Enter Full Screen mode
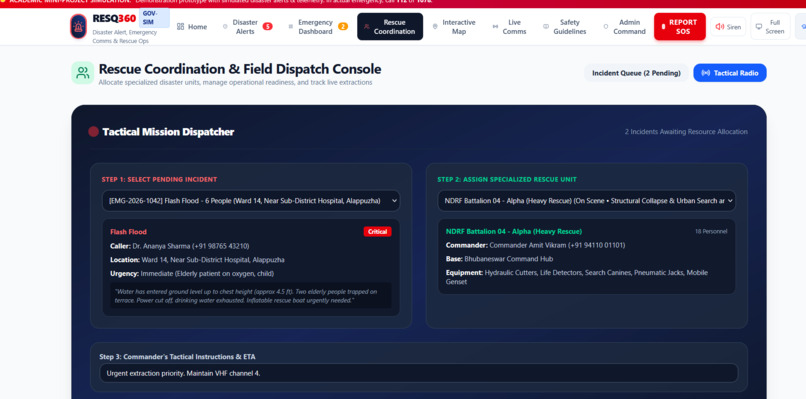 [x=771, y=27]
